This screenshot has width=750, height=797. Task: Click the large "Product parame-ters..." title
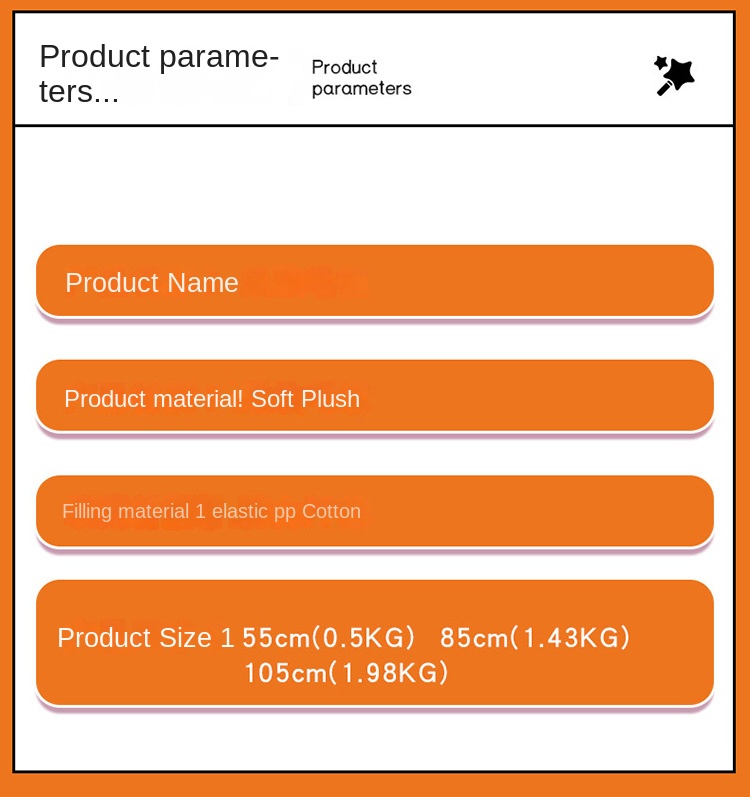(158, 73)
